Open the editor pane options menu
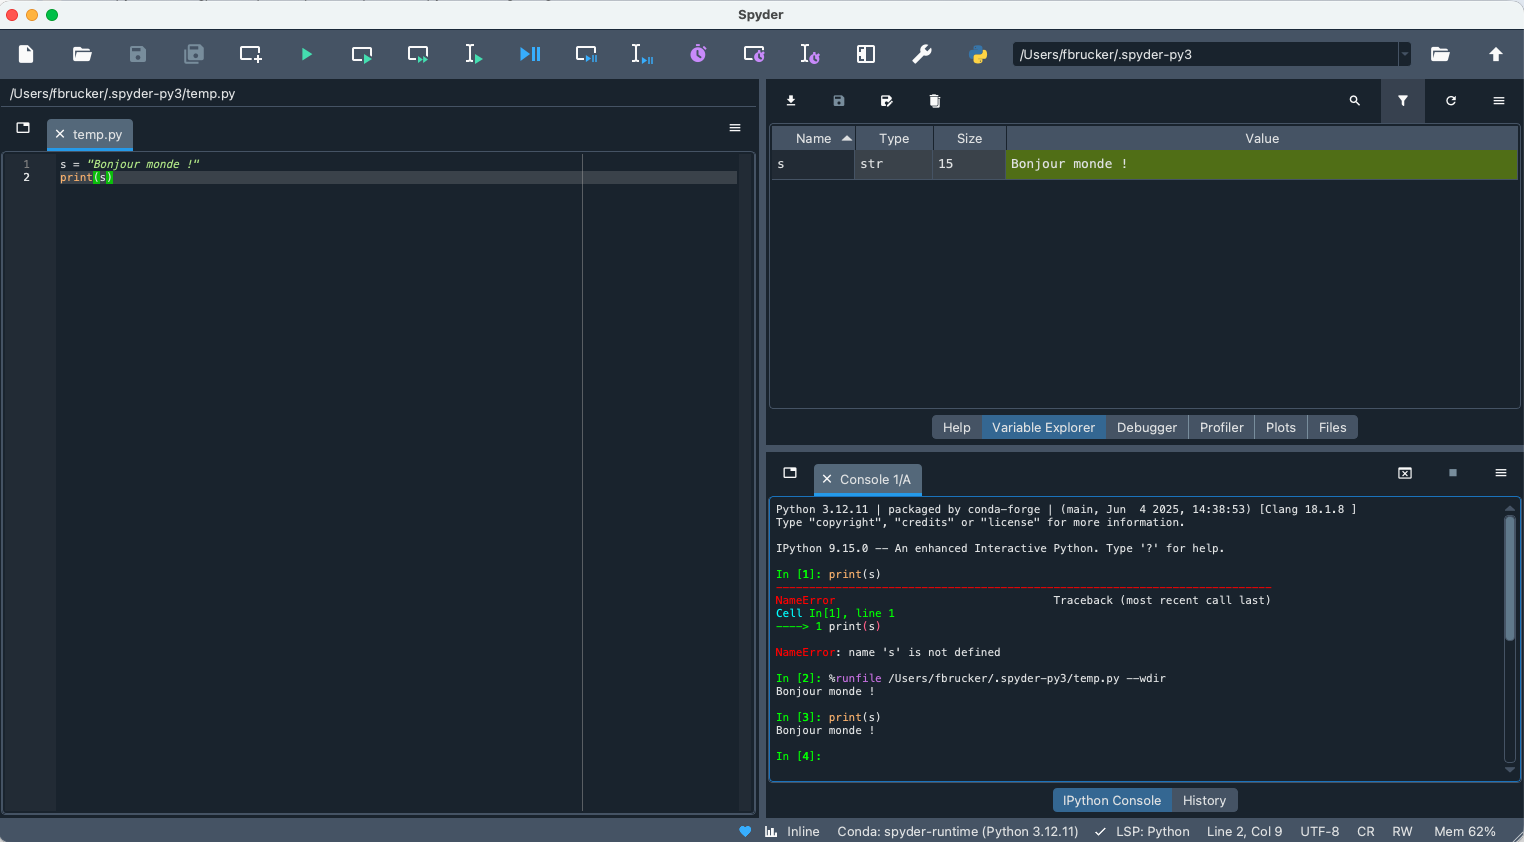 point(735,128)
